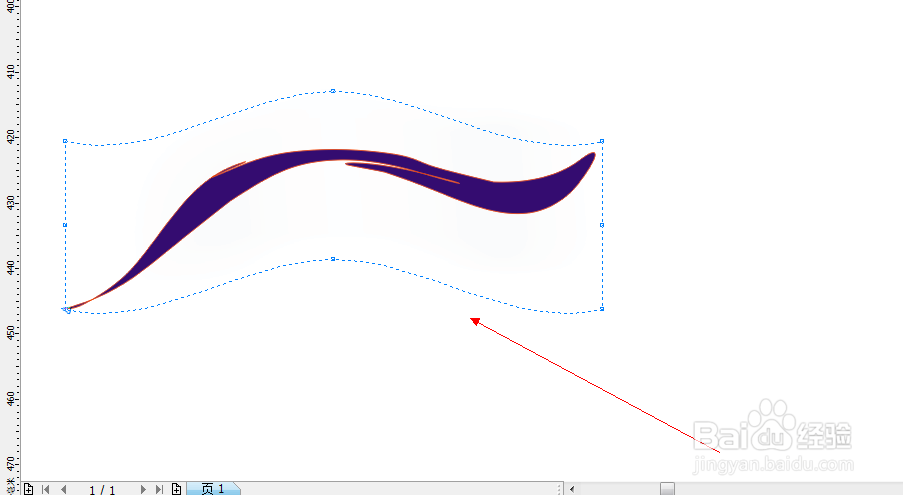
Task: Click the 1 / 1 page counter
Action: pyautogui.click(x=102, y=490)
